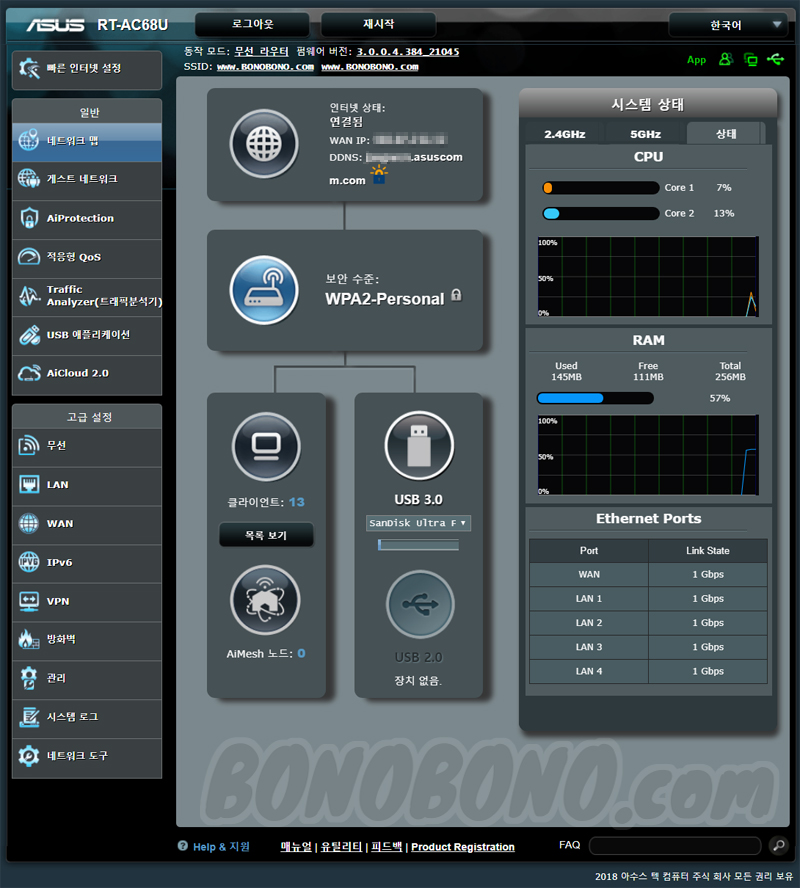Open the SanDisk Ultra device dropdown
800x888 pixels.
click(x=418, y=523)
